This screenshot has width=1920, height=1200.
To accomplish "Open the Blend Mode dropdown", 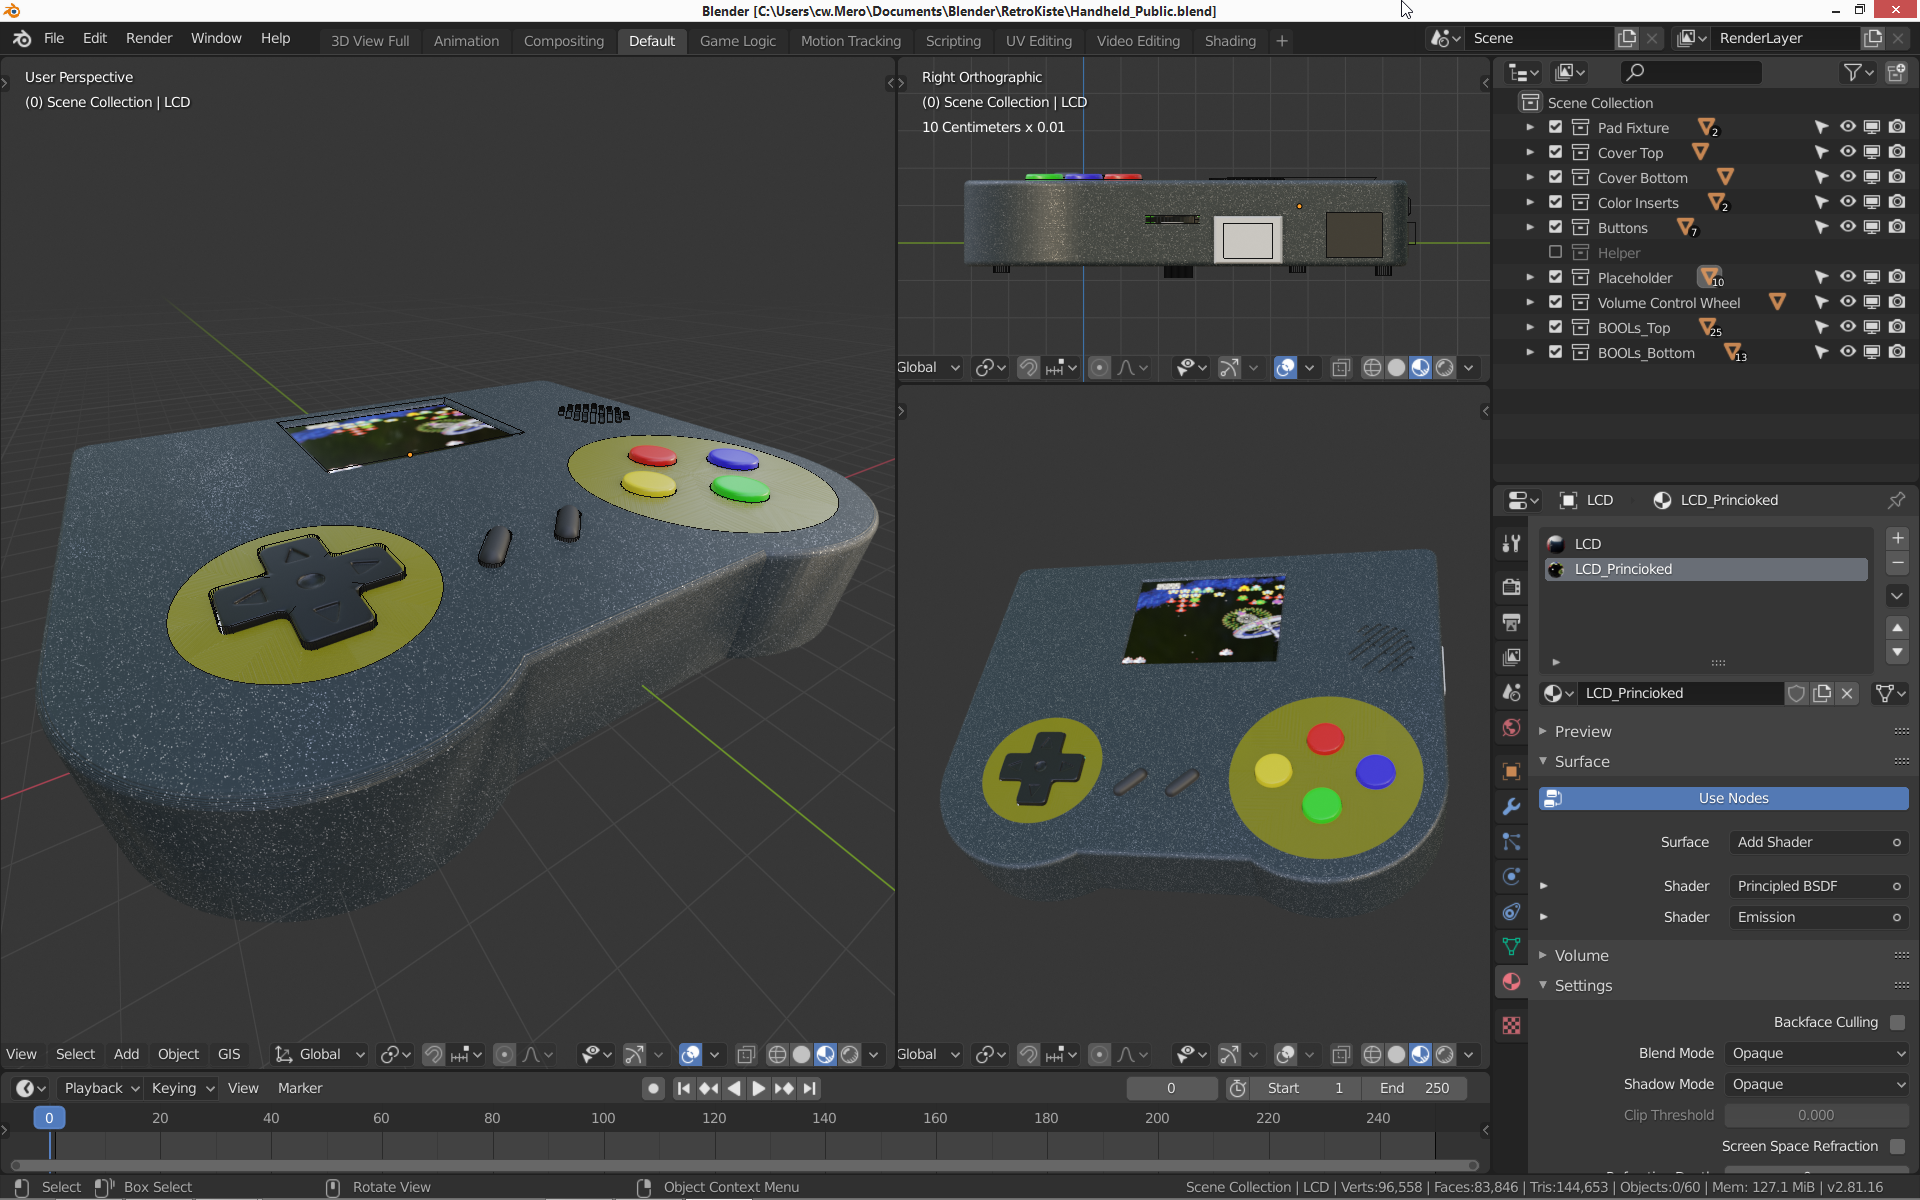I will [1817, 1053].
